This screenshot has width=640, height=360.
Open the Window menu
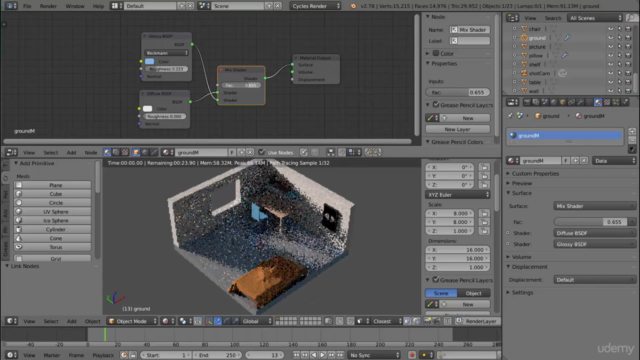(75, 6)
